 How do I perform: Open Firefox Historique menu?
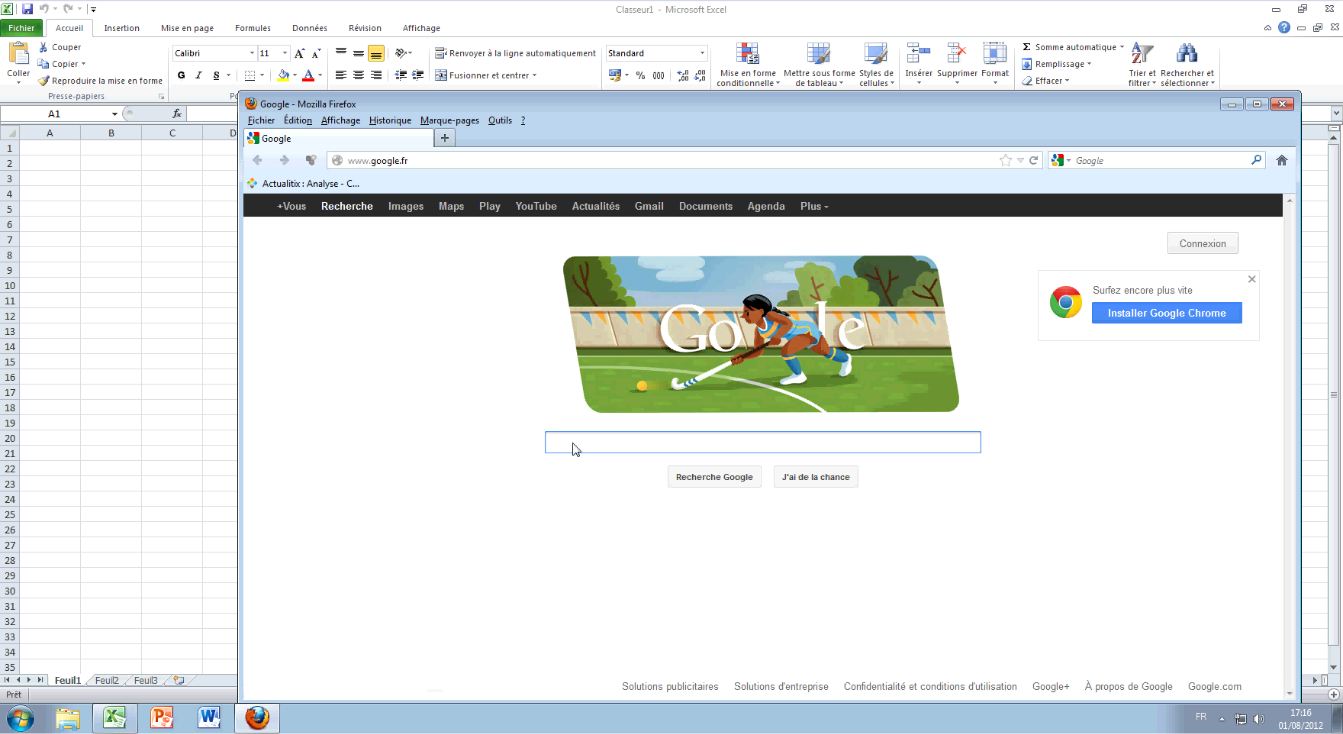390,120
